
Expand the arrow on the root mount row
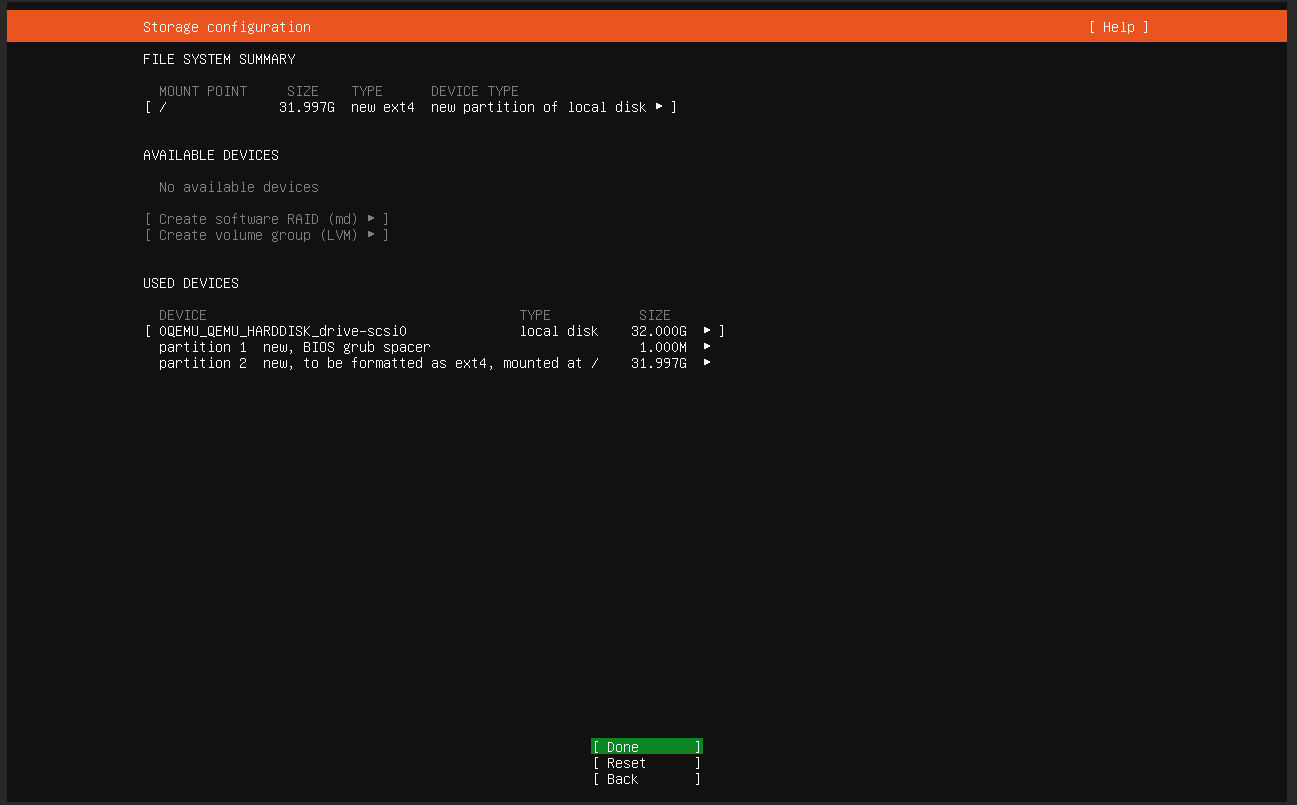point(659,106)
